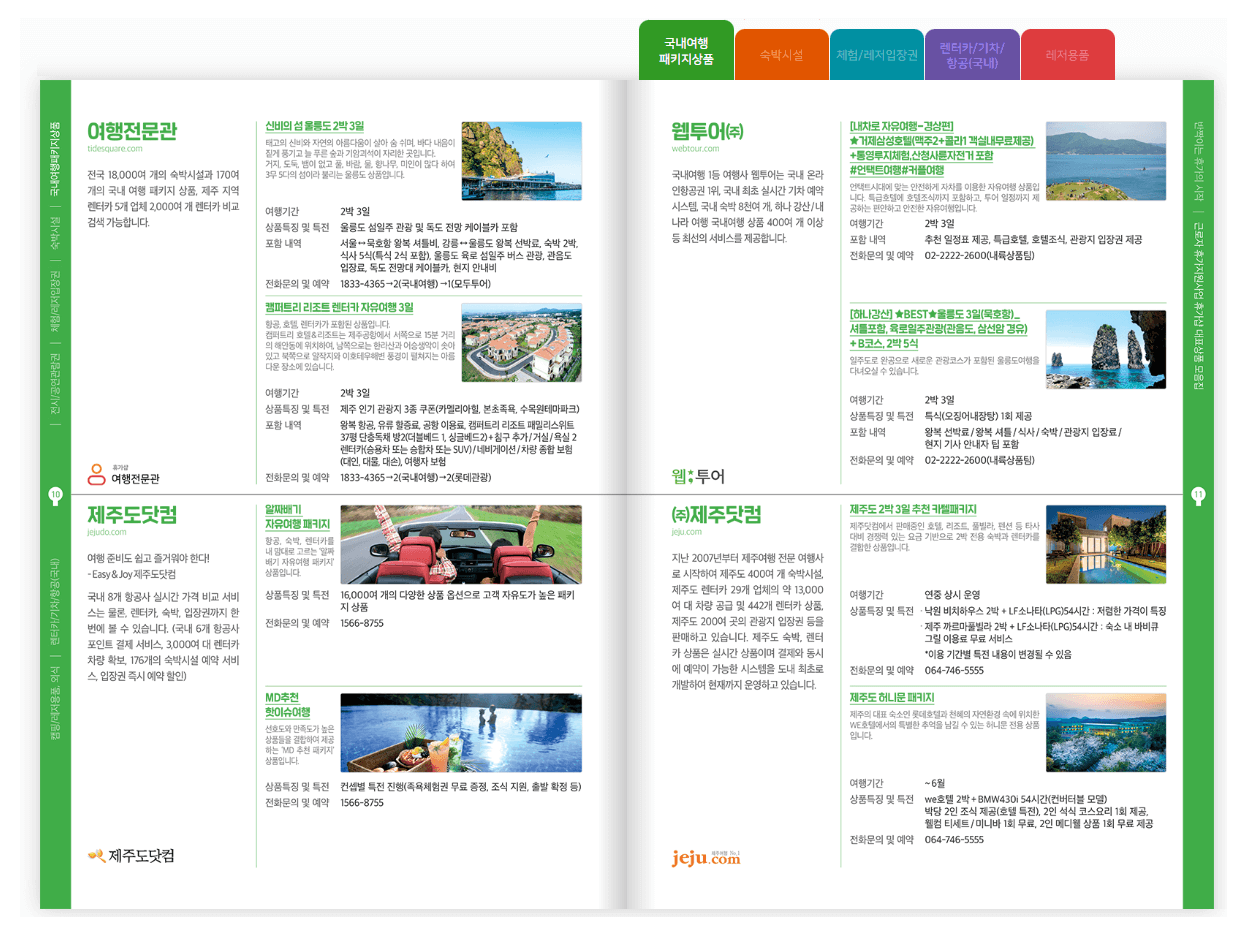Open 캠퍼트리 리조트 렌터카 자유여행 3일 title
This screenshot has height=938, width=1258.
pyautogui.click(x=339, y=308)
